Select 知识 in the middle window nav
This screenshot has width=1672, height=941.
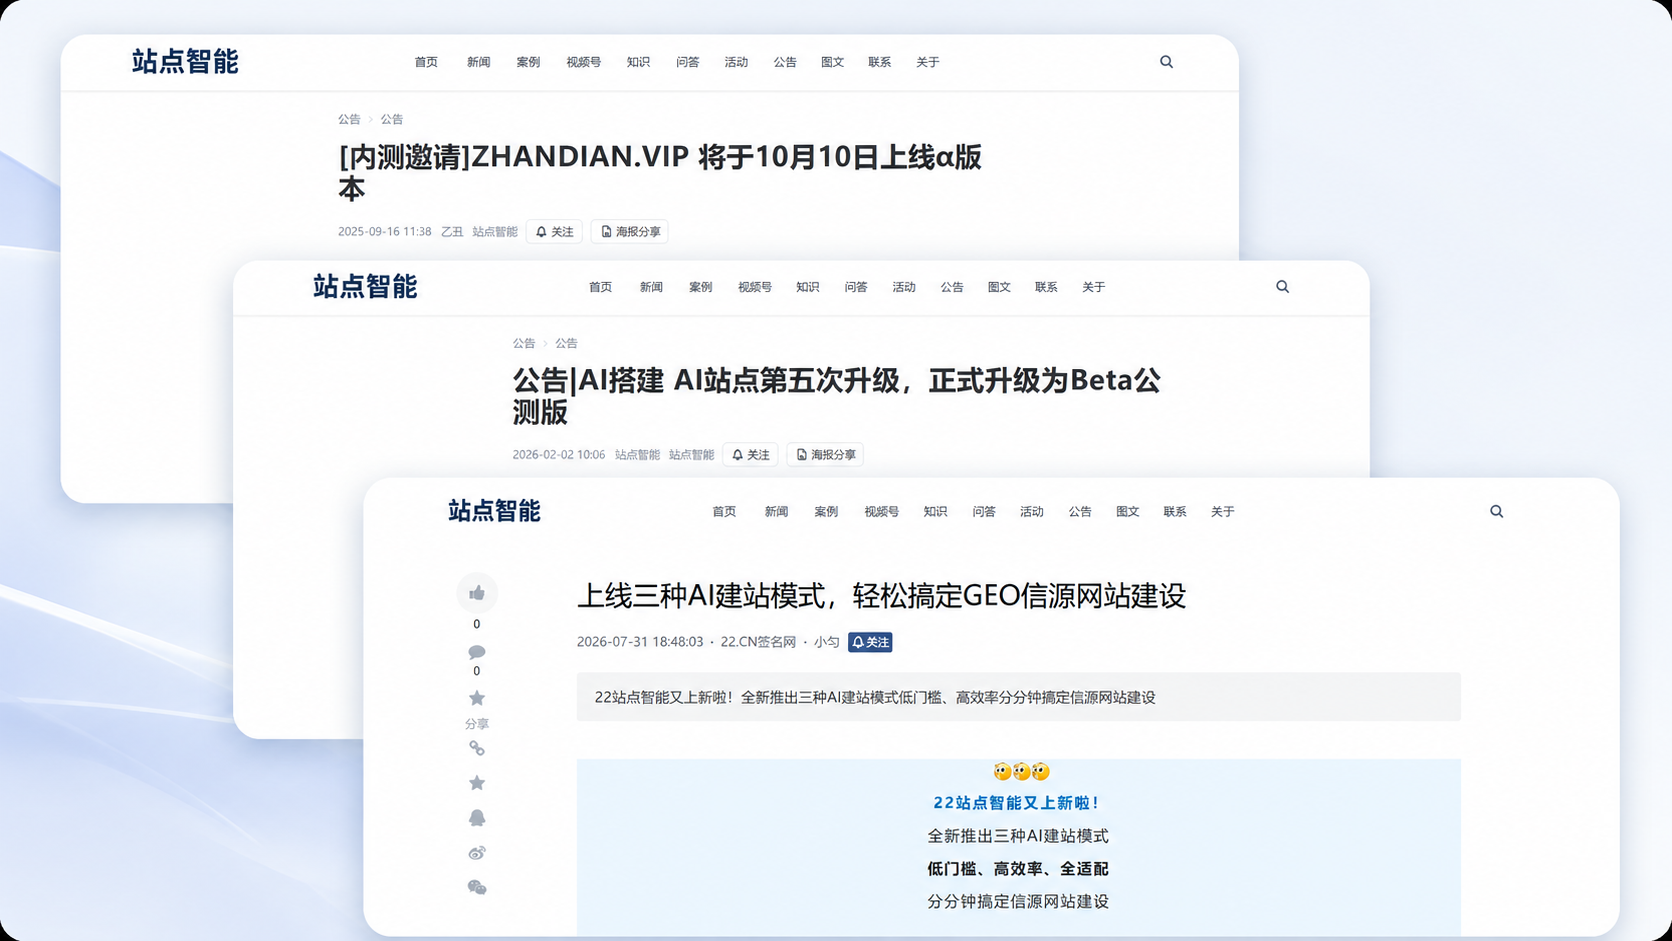pyautogui.click(x=807, y=287)
